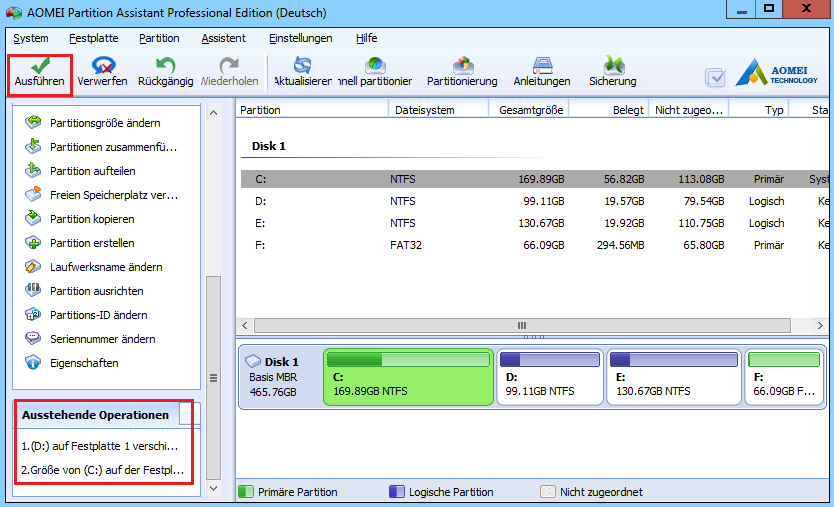Select Partitionen zusammenfügen in the sidebar

click(x=113, y=147)
